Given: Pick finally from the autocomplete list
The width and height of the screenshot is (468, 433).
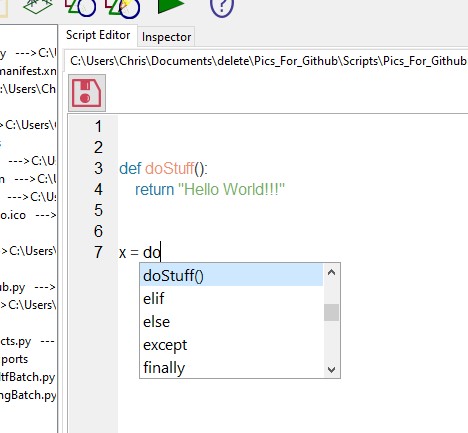Looking at the screenshot, I should coord(231,368).
